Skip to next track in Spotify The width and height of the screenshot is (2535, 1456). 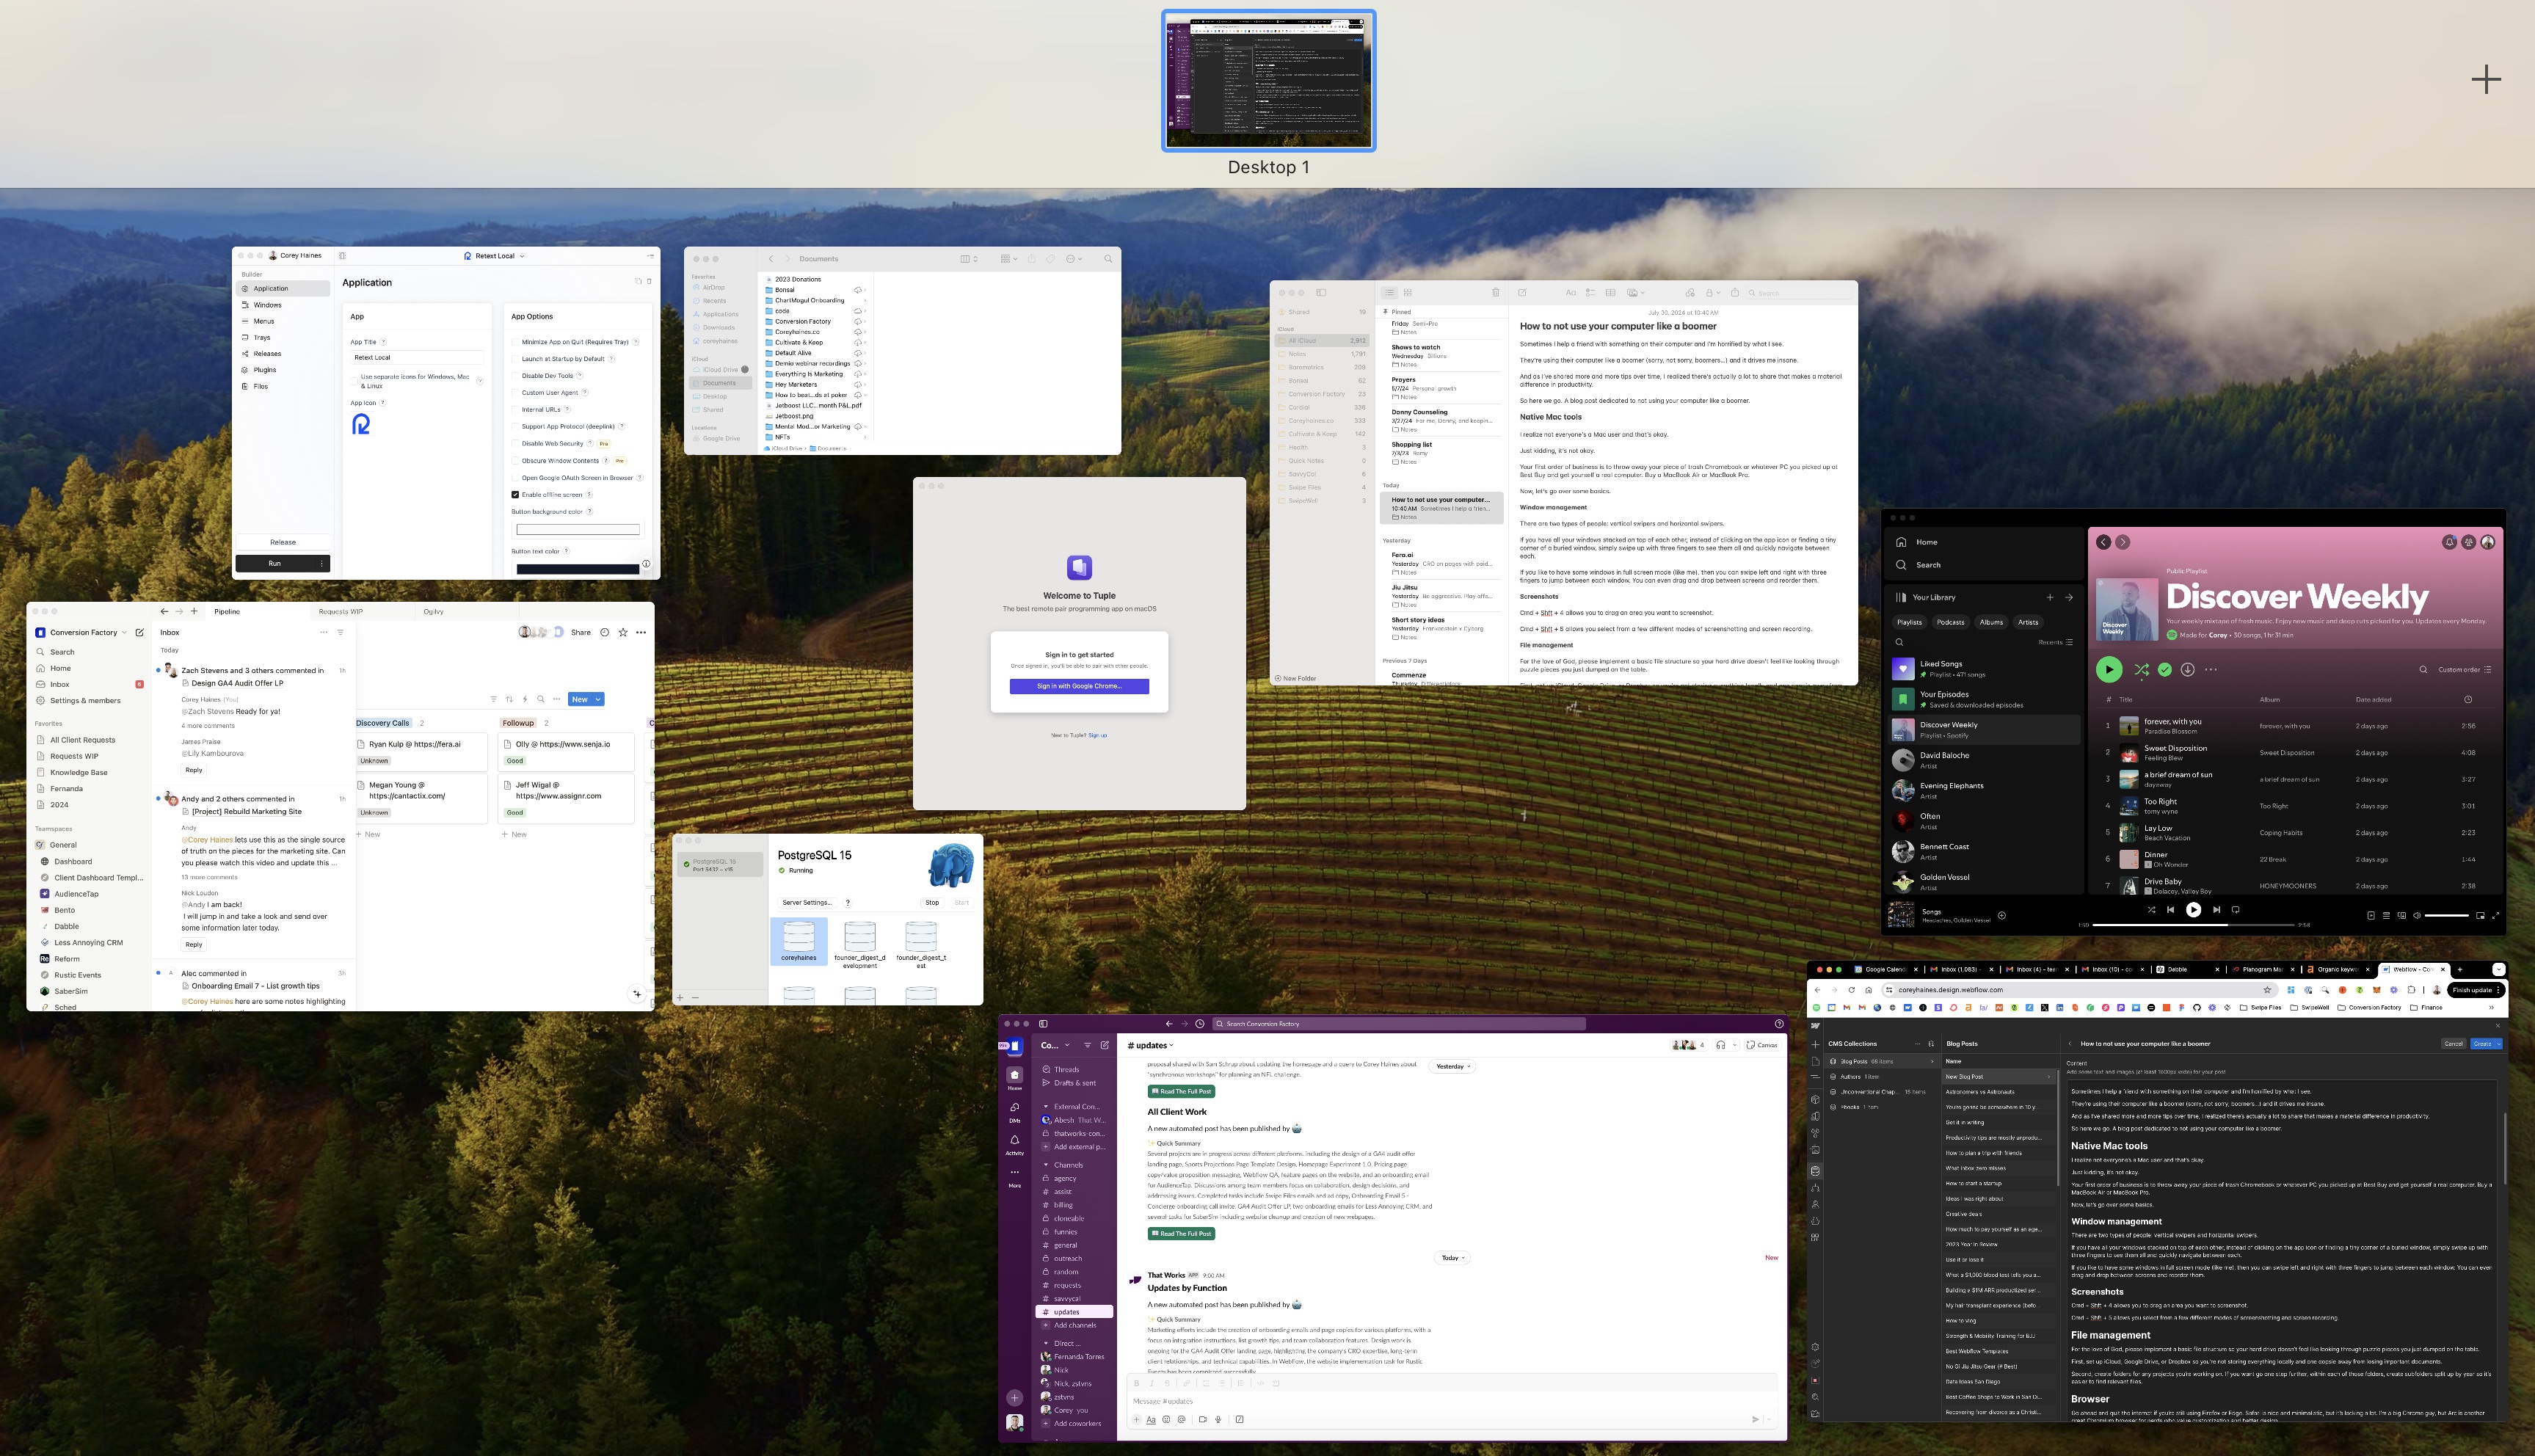(x=2216, y=910)
